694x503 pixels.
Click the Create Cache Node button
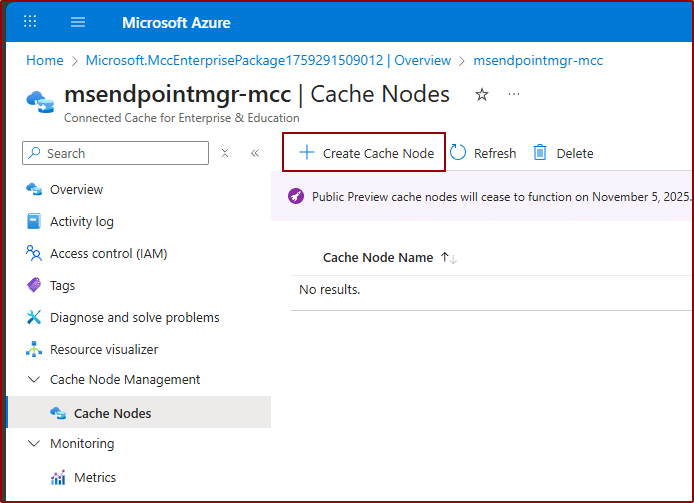pos(367,153)
